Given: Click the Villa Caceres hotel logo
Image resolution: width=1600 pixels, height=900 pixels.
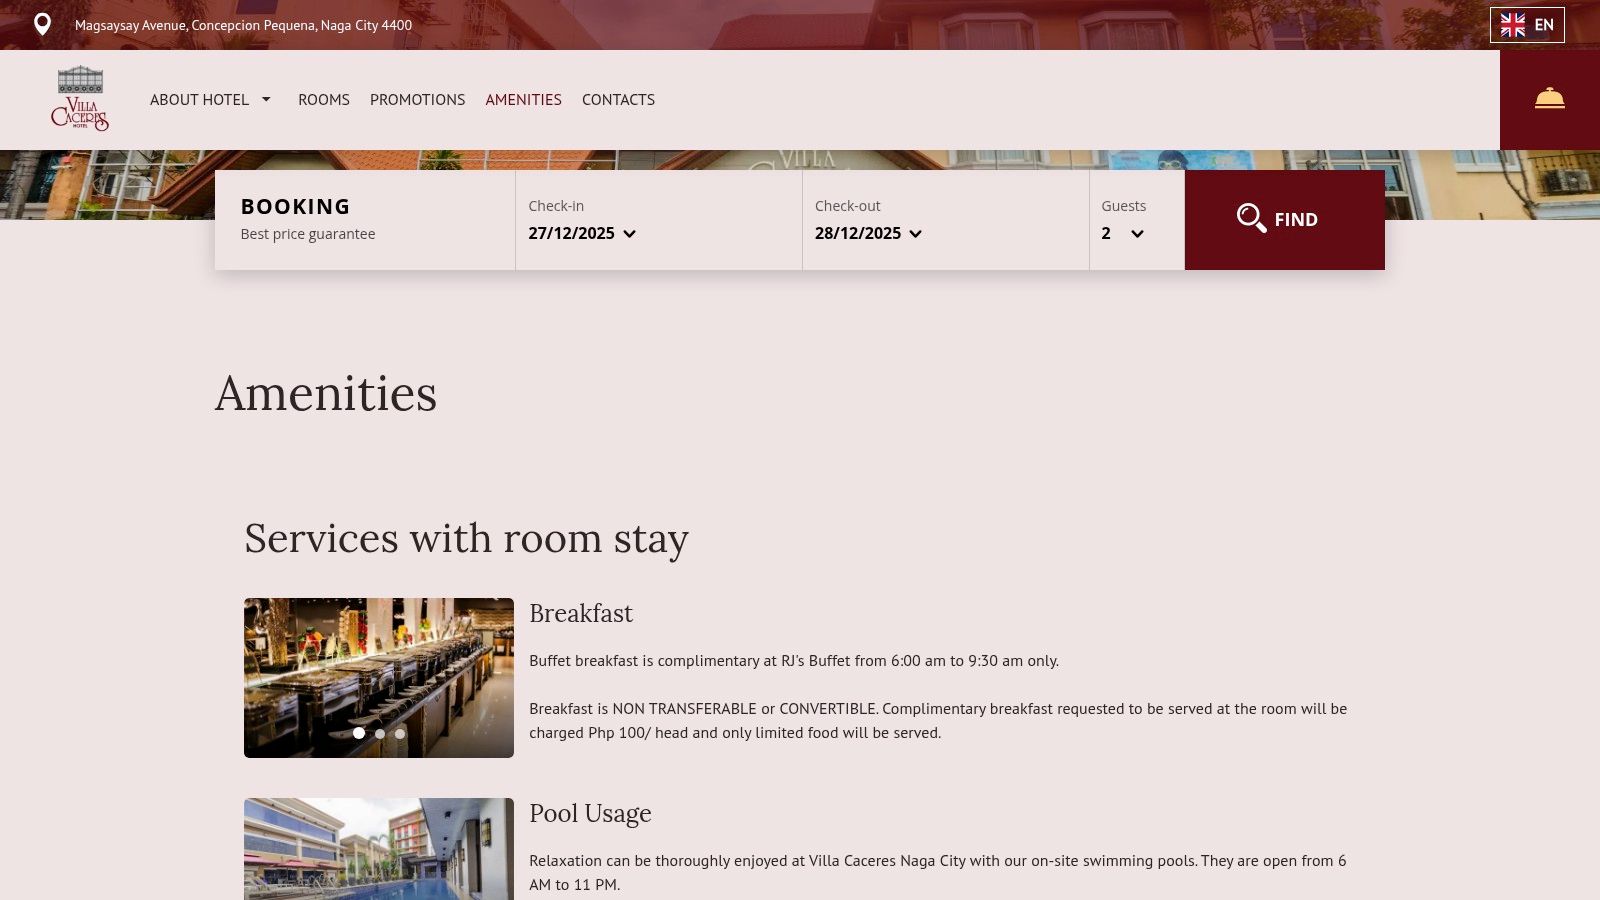Looking at the screenshot, I should tap(81, 99).
